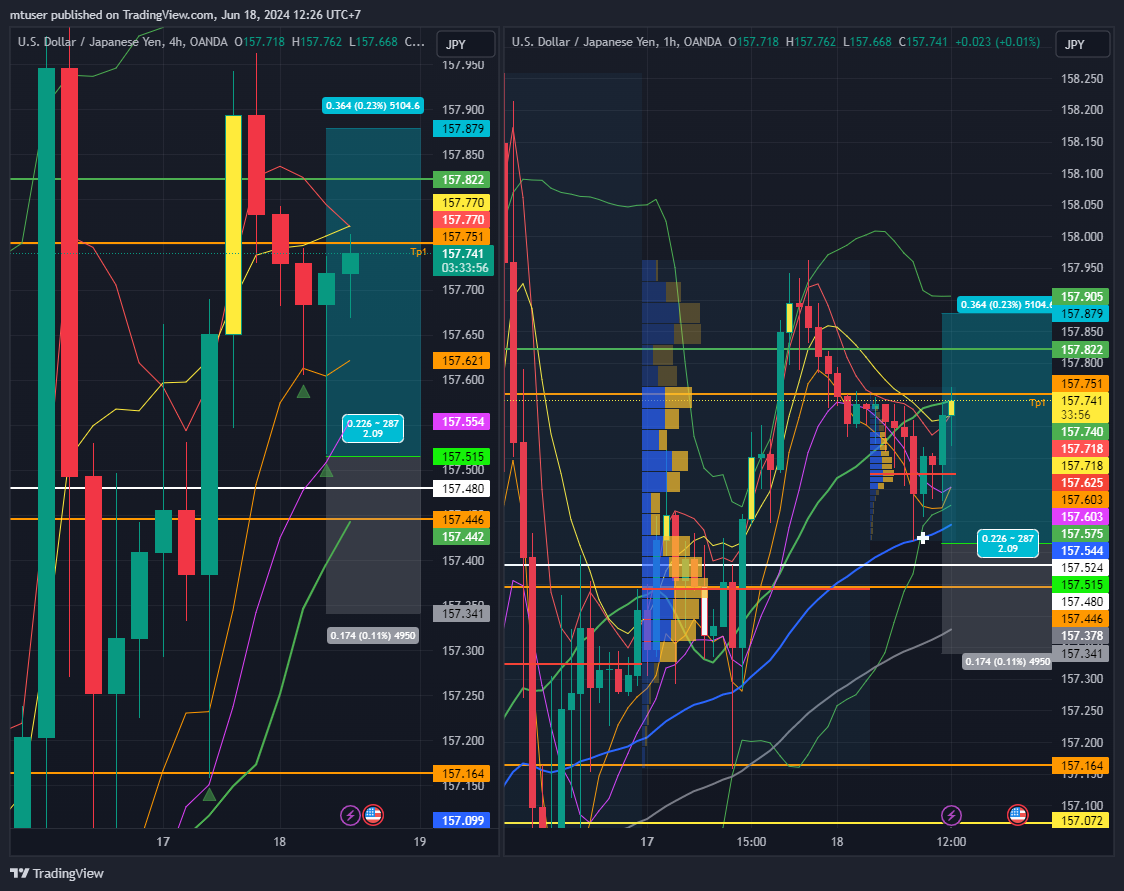
Task: Click the lightning event icon on 1h chart
Action: coord(951,815)
